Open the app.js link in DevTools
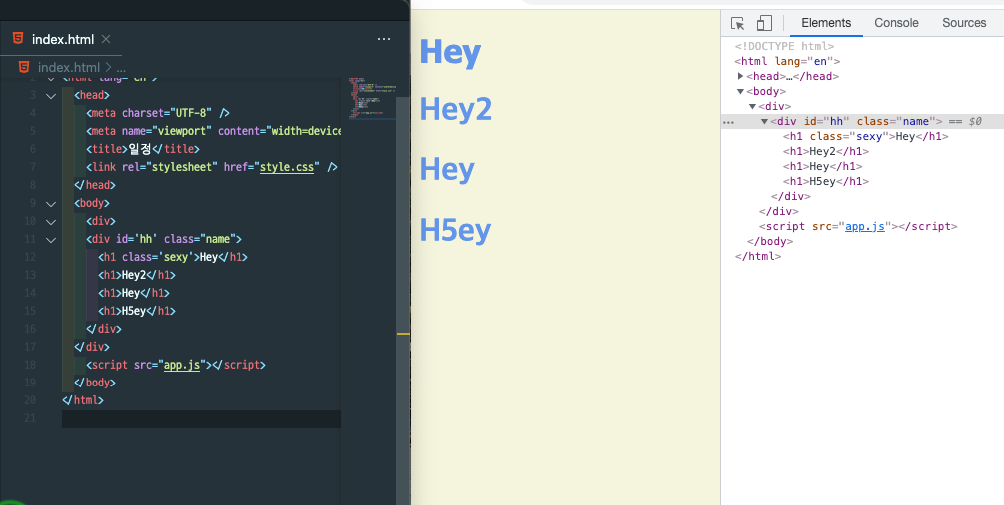Viewport: 1004px width, 505px height. [x=864, y=227]
